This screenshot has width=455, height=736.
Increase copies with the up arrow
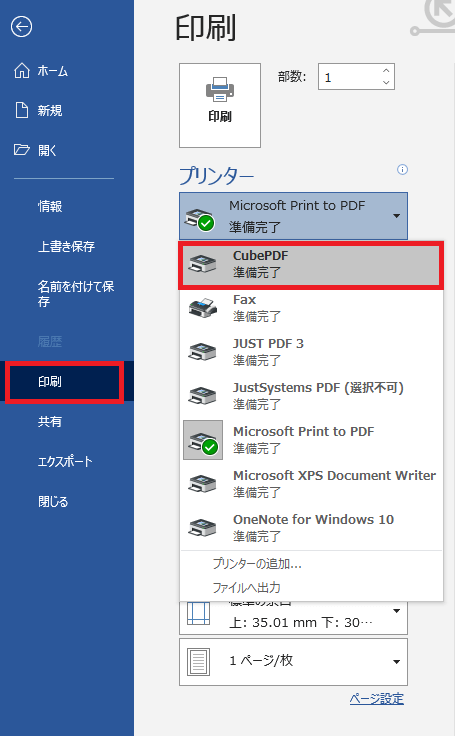(386, 70)
